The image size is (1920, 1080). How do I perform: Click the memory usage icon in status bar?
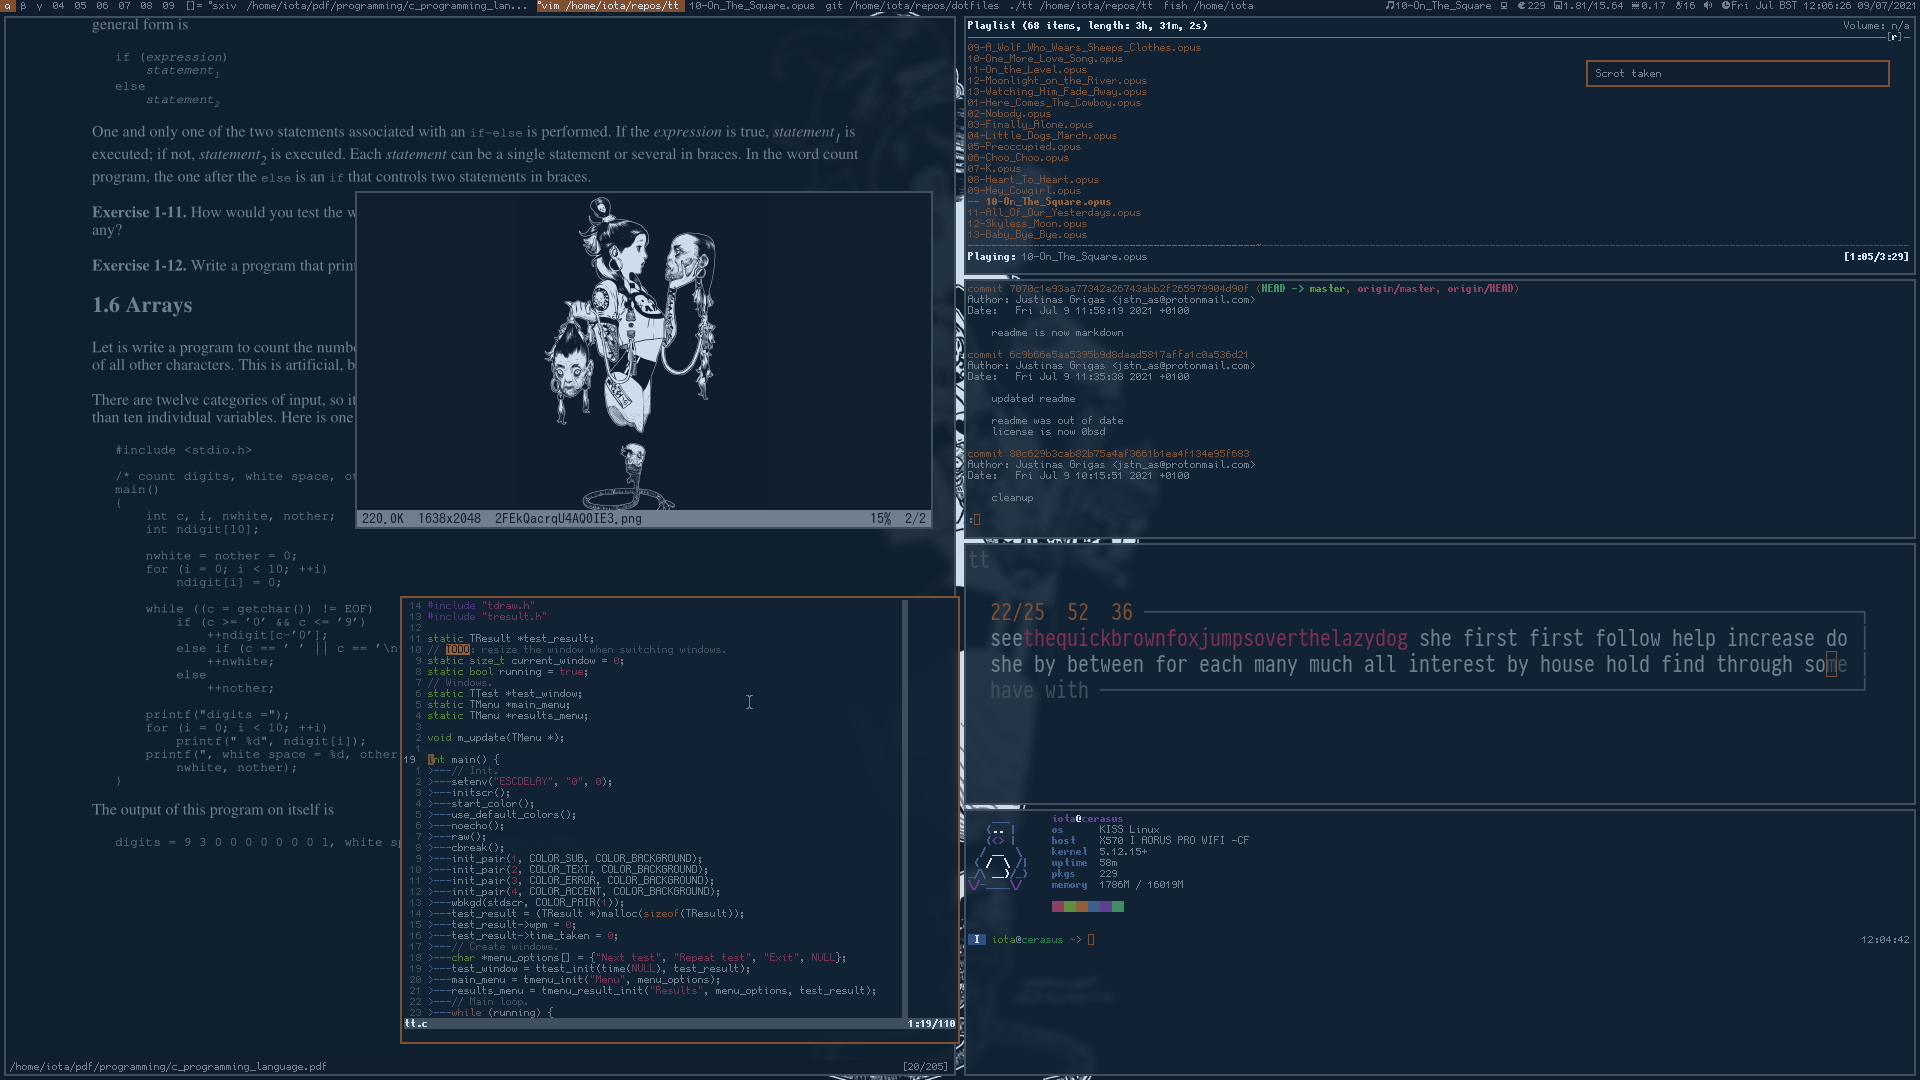coord(1558,6)
